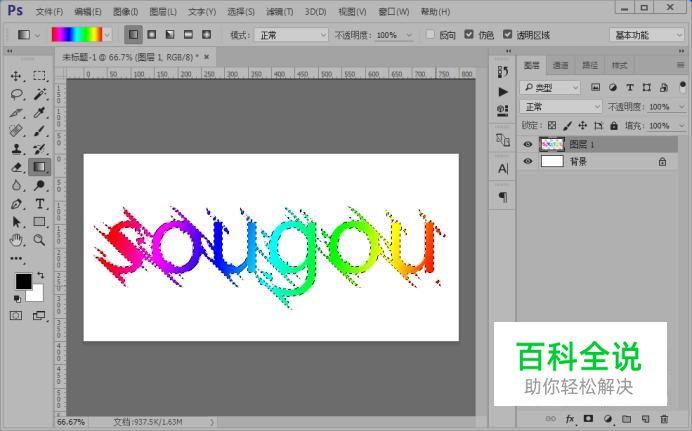692x431 pixels.
Task: Select the Gradient tool in toolbox
Action: click(39, 167)
